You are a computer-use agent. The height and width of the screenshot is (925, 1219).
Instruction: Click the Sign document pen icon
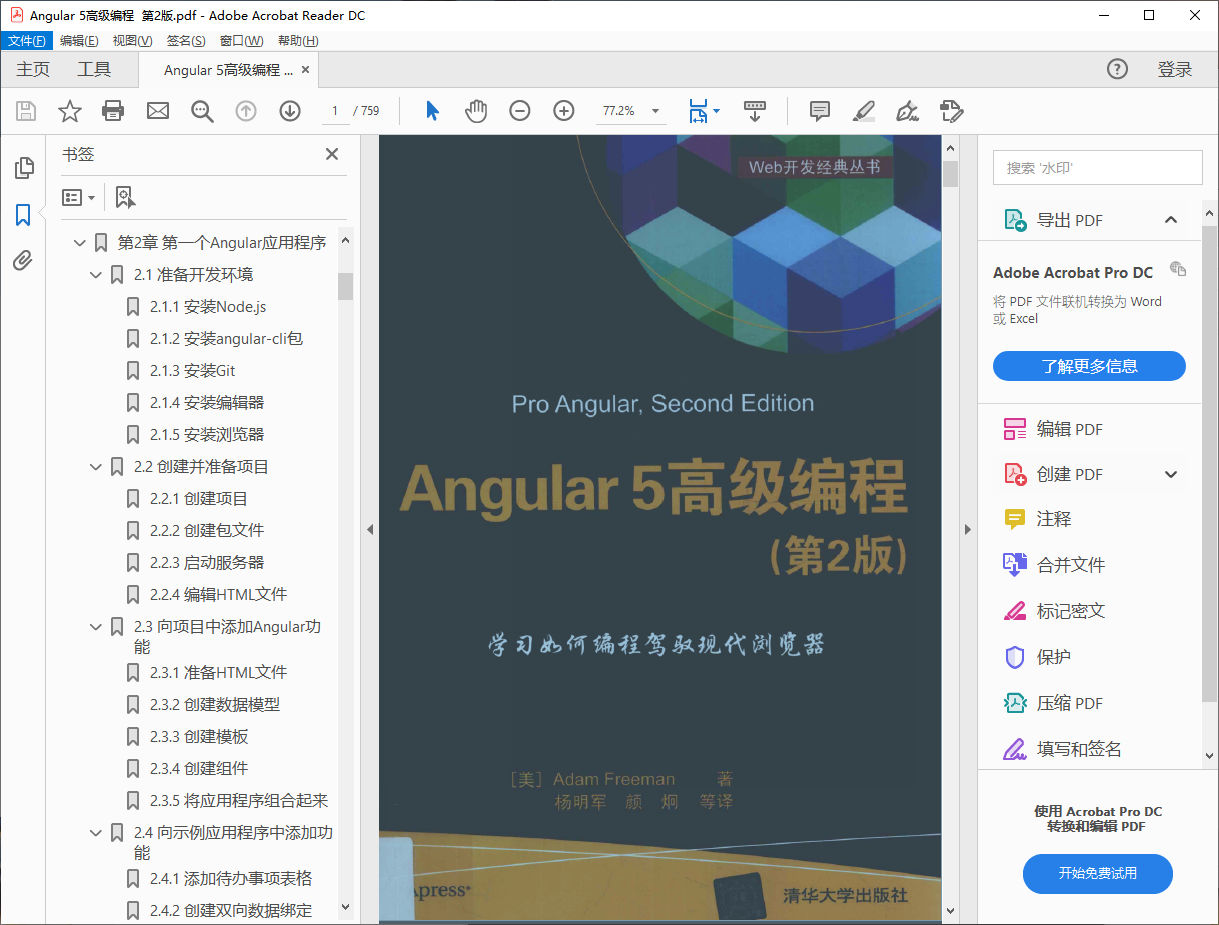tap(908, 111)
